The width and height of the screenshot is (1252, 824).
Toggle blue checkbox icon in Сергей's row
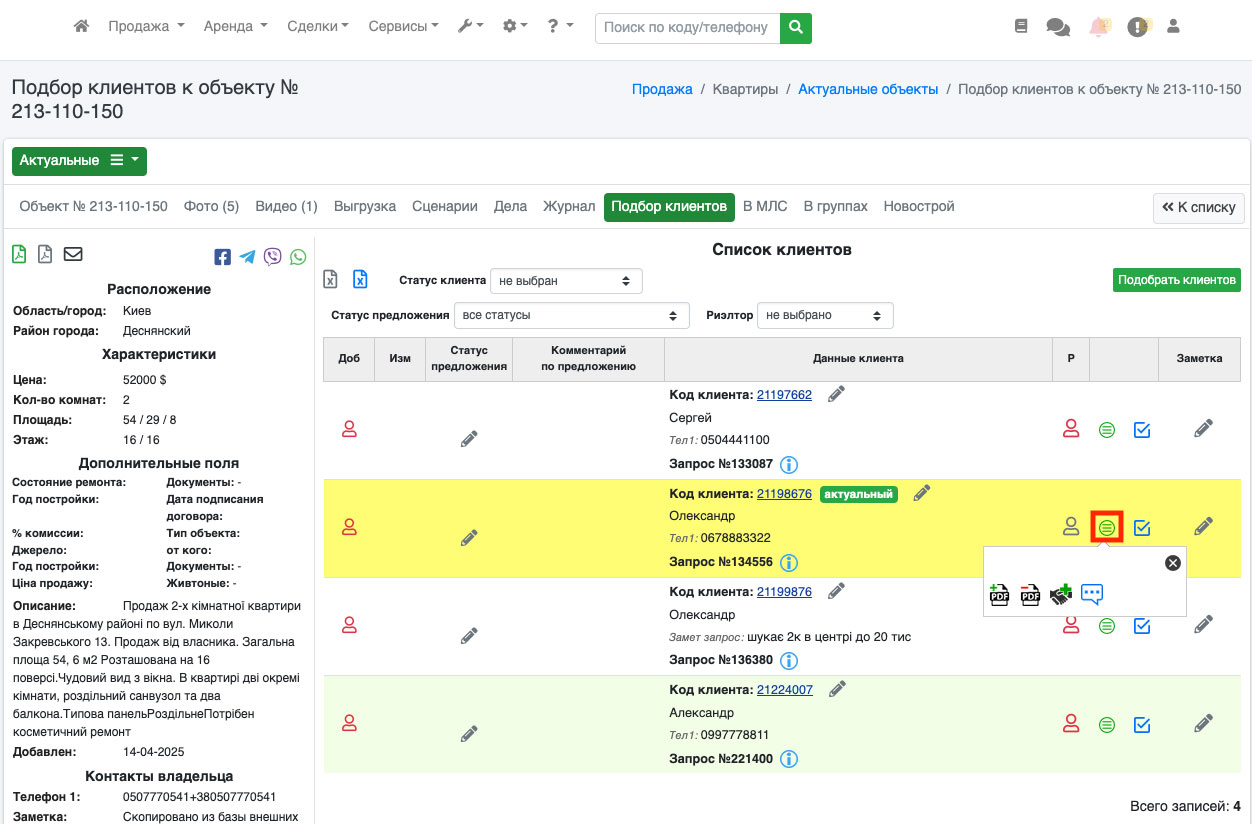point(1142,430)
